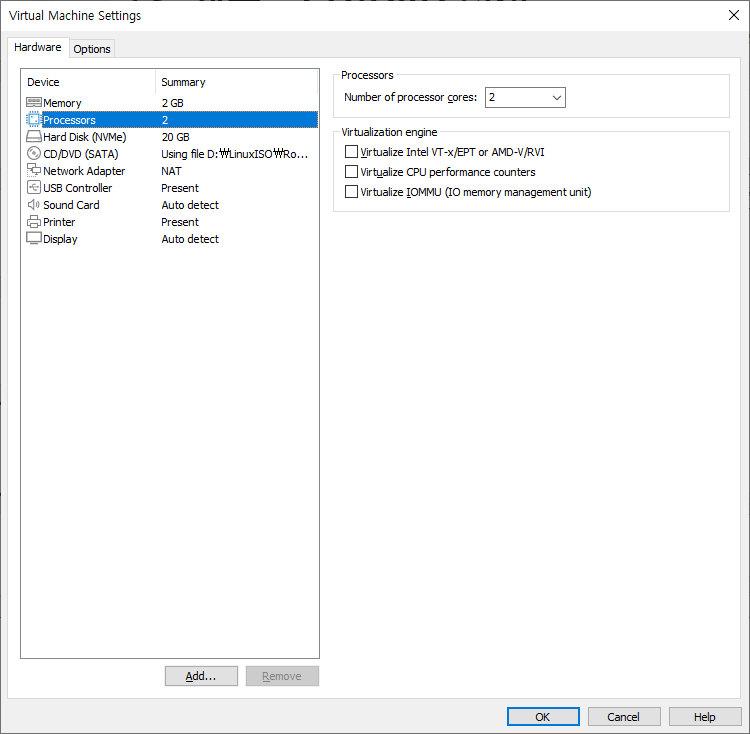This screenshot has width=750, height=734.
Task: Select the Printer device name
Action: pyautogui.click(x=59, y=222)
